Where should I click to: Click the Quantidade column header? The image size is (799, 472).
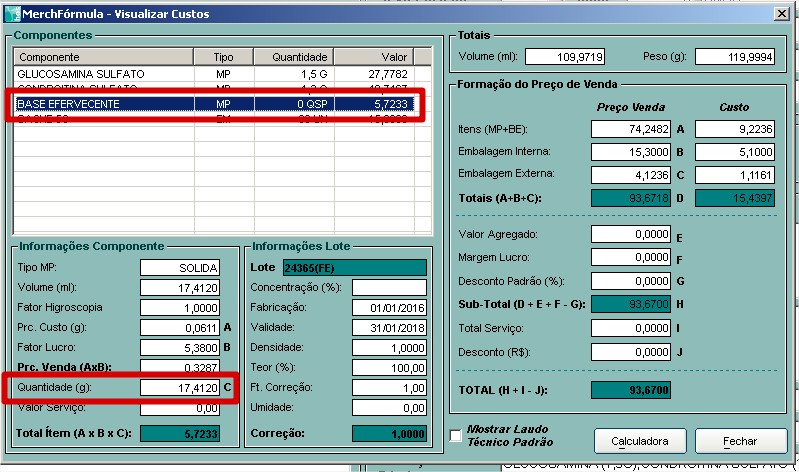pyautogui.click(x=294, y=57)
